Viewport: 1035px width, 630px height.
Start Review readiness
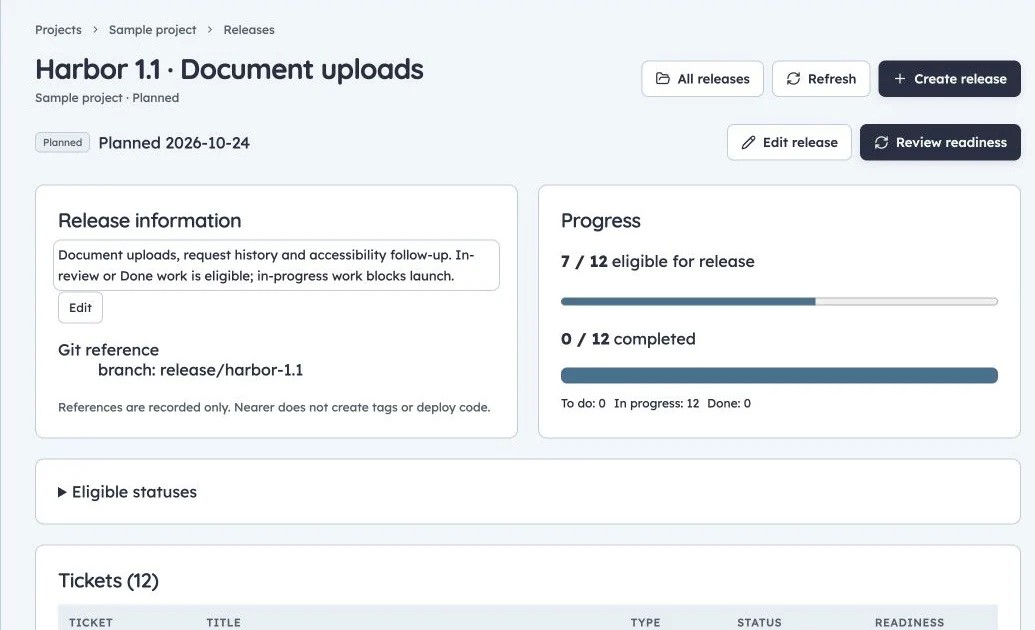940,142
